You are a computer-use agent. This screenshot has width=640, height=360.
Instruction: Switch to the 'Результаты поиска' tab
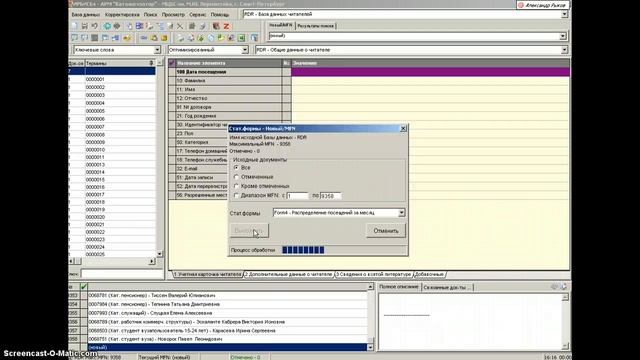(316, 26)
